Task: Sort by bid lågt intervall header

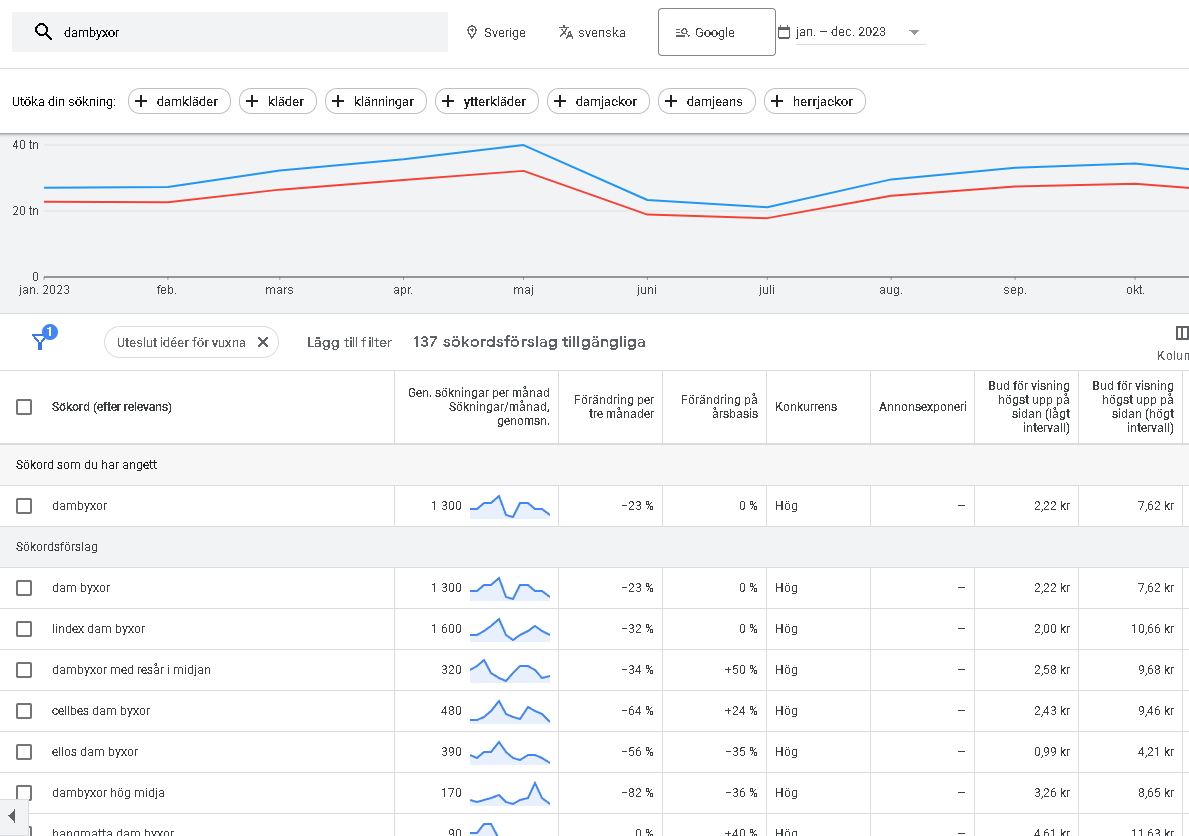Action: point(1028,407)
